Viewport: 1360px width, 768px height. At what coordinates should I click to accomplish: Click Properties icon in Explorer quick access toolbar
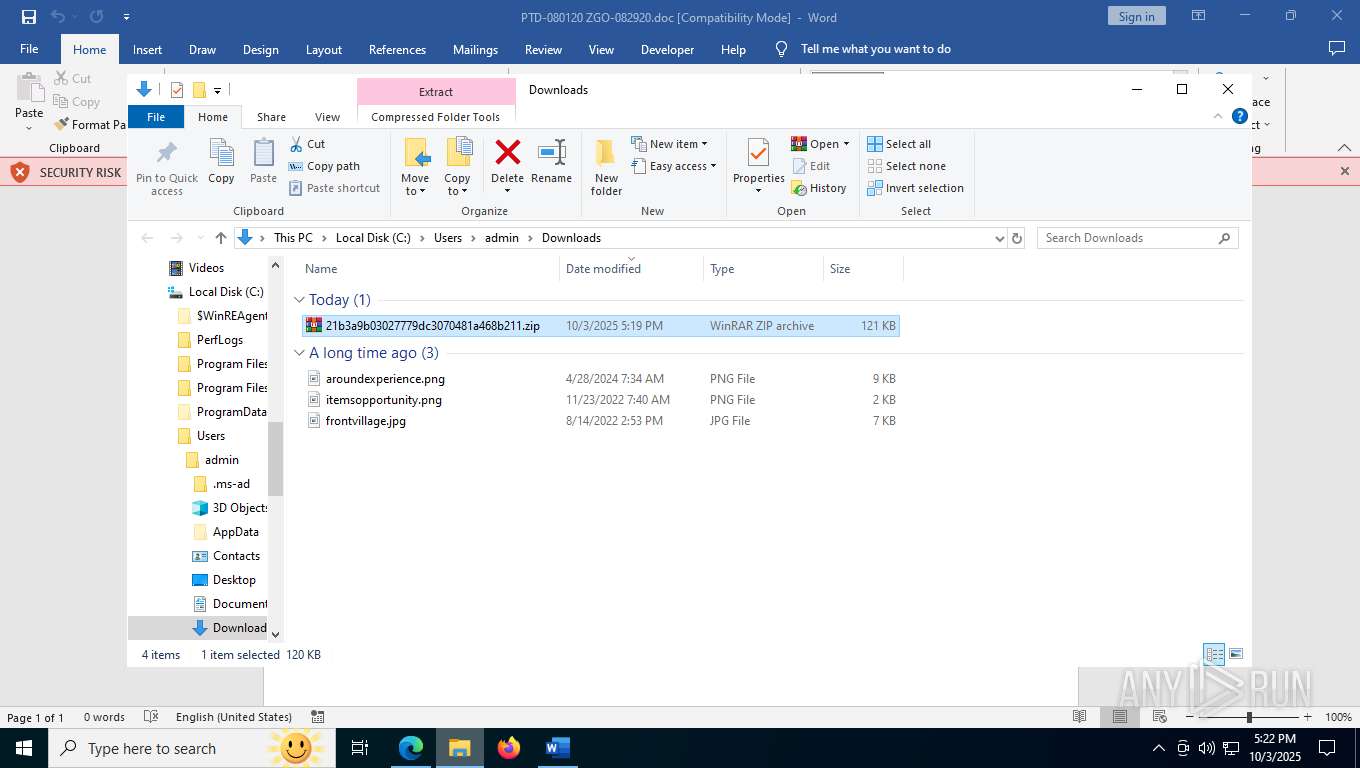pyautogui.click(x=177, y=90)
